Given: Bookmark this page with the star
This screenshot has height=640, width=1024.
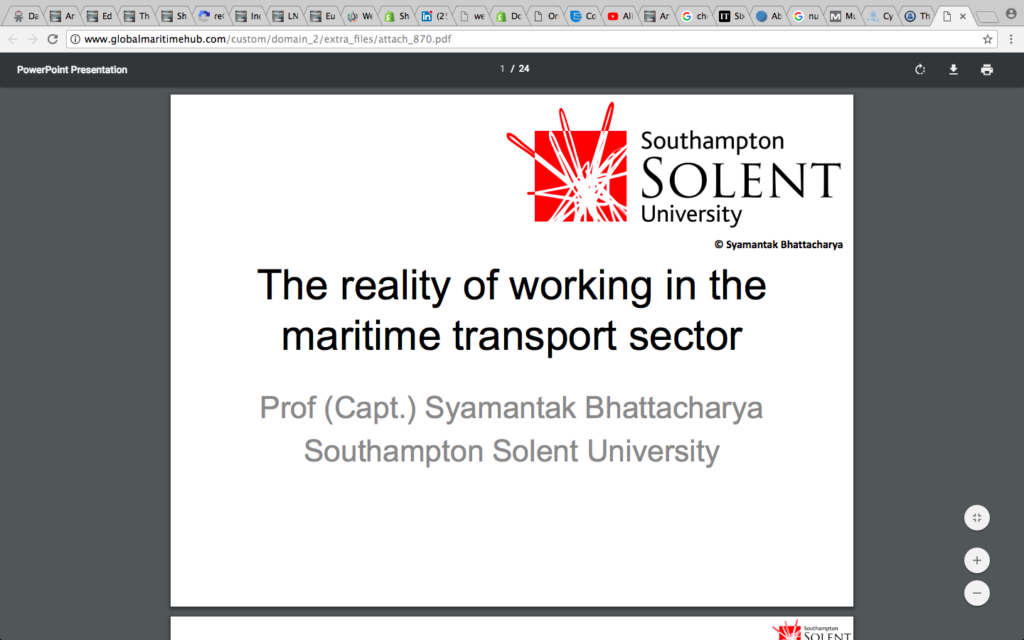Looking at the screenshot, I should pyautogui.click(x=985, y=39).
